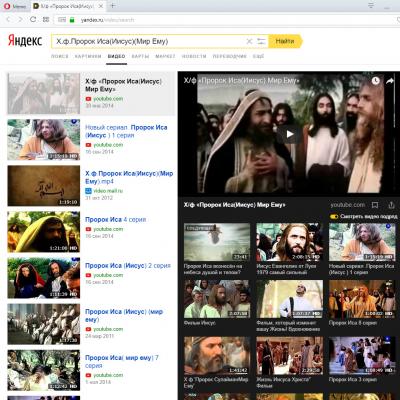Switch to the Карты tab
This screenshot has width=400, height=400.
pos(140,56)
